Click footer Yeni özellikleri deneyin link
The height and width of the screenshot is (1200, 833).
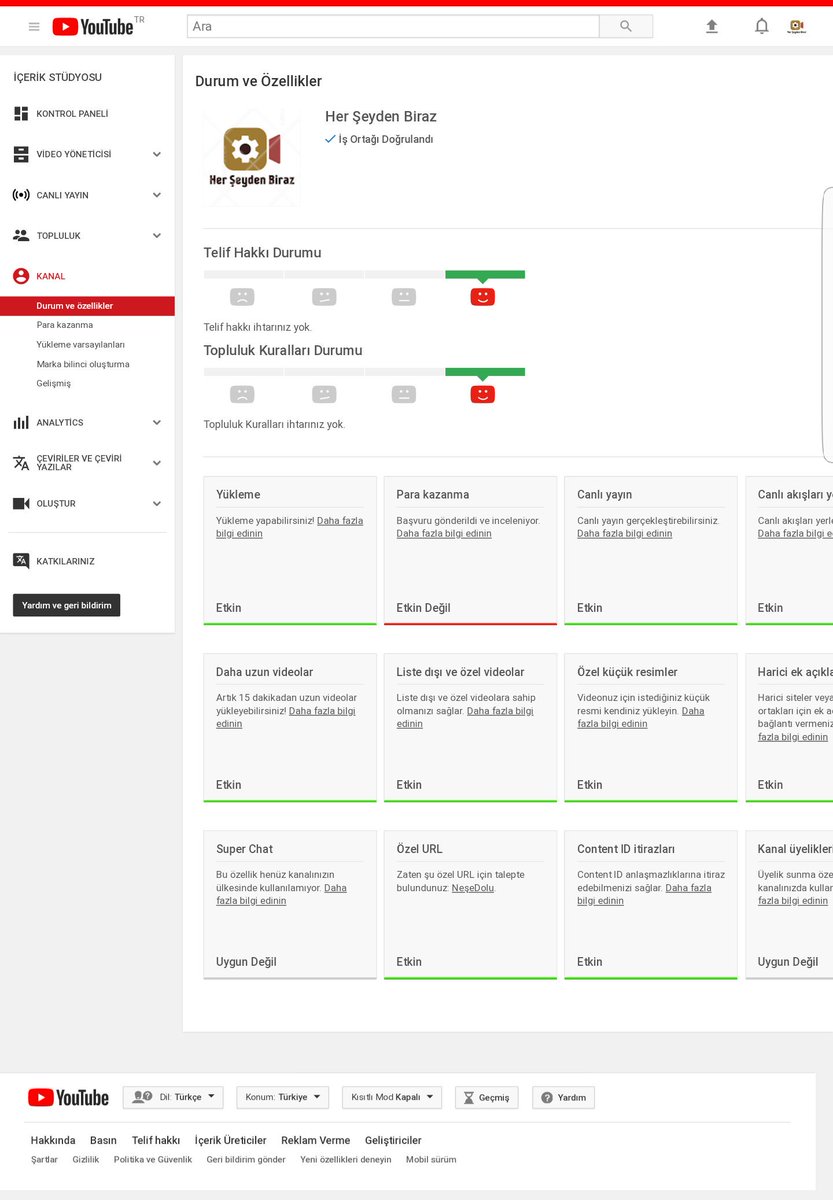pyautogui.click(x=346, y=1160)
